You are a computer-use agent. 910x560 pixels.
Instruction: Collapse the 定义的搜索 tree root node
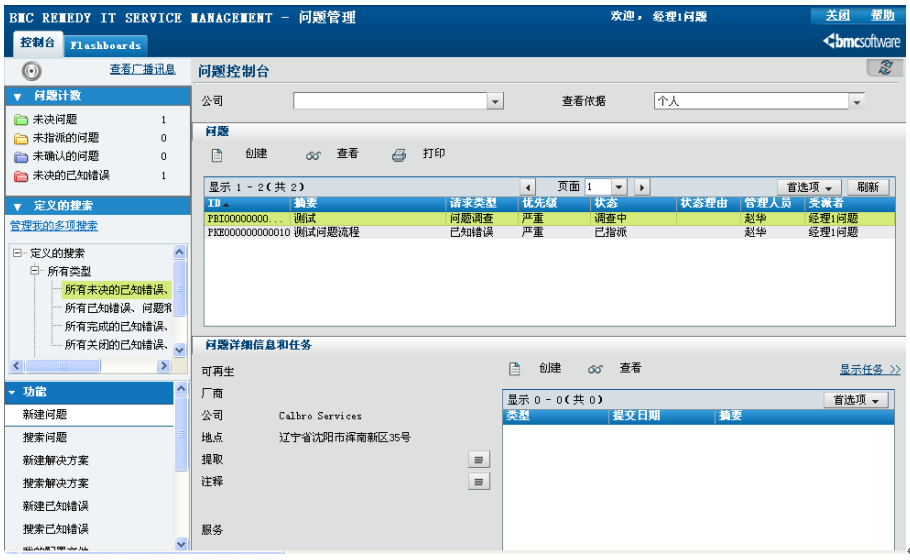(x=17, y=253)
